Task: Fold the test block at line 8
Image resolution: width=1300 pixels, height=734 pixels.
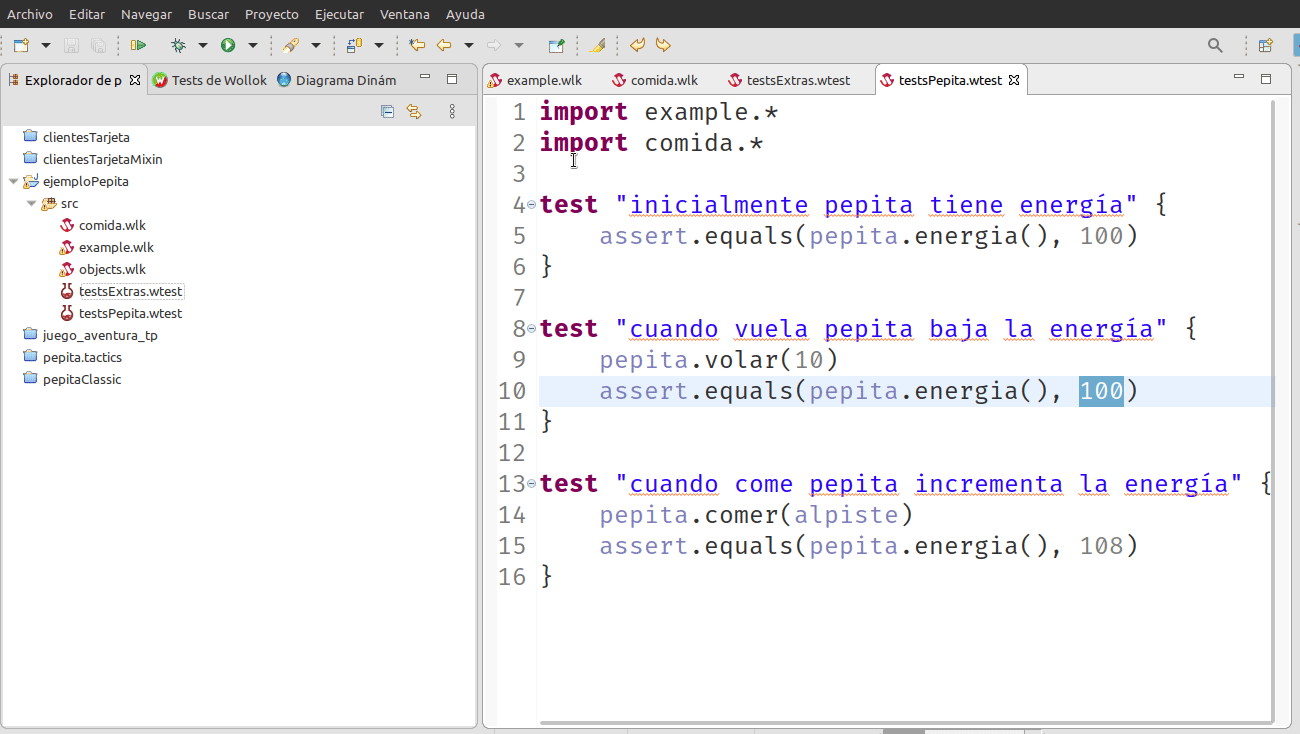Action: coord(532,329)
